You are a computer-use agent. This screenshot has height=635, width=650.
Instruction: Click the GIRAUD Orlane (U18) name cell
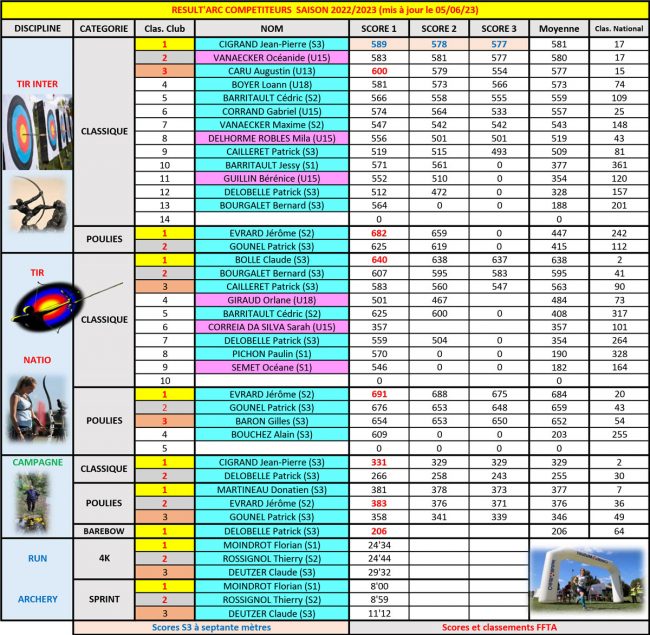[272, 300]
